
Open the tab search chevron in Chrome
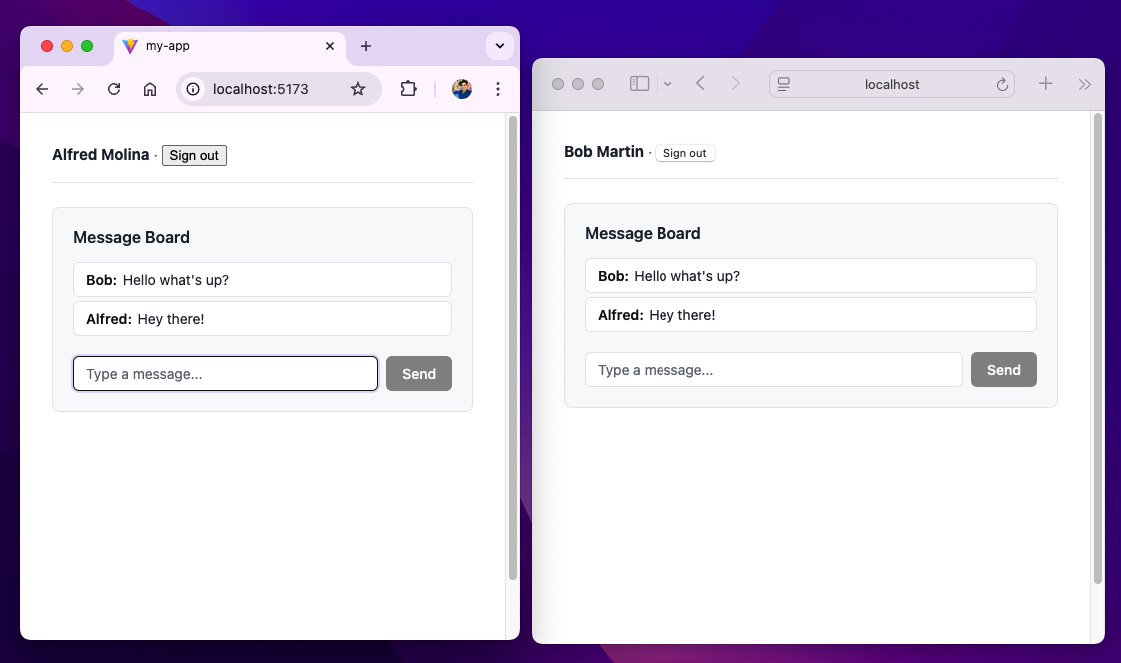[499, 46]
